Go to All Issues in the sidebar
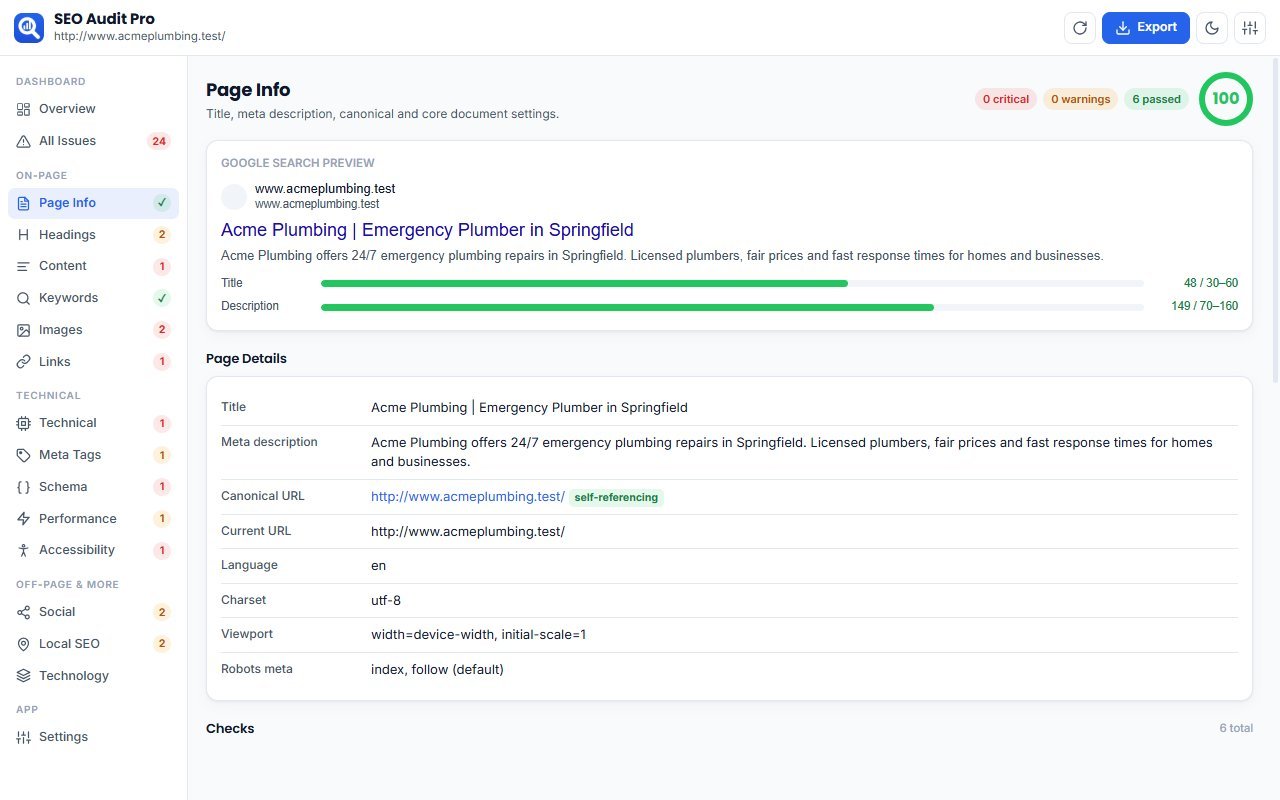The height and width of the screenshot is (800, 1280). pos(94,141)
